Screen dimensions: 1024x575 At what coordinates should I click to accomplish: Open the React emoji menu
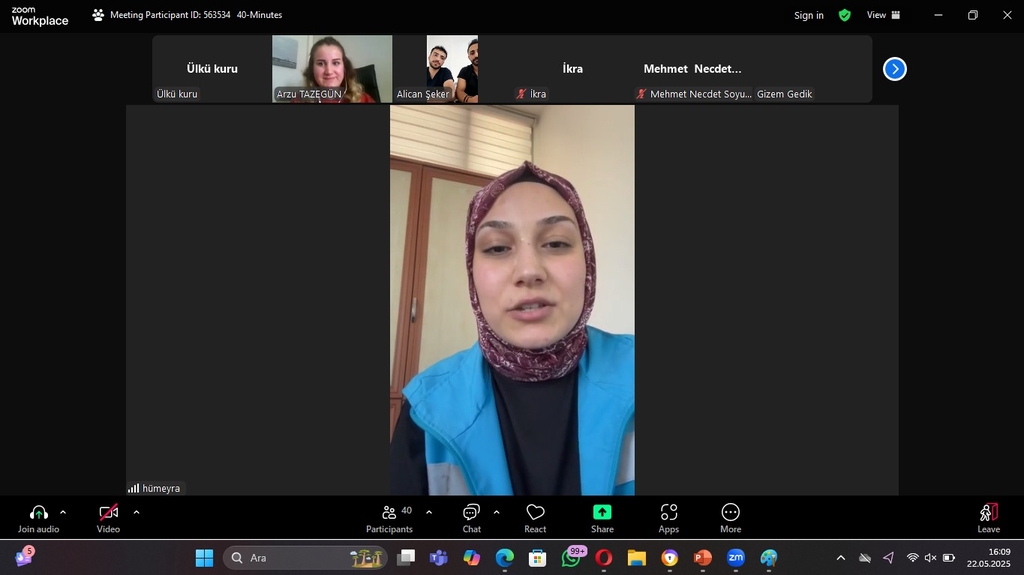(x=535, y=517)
